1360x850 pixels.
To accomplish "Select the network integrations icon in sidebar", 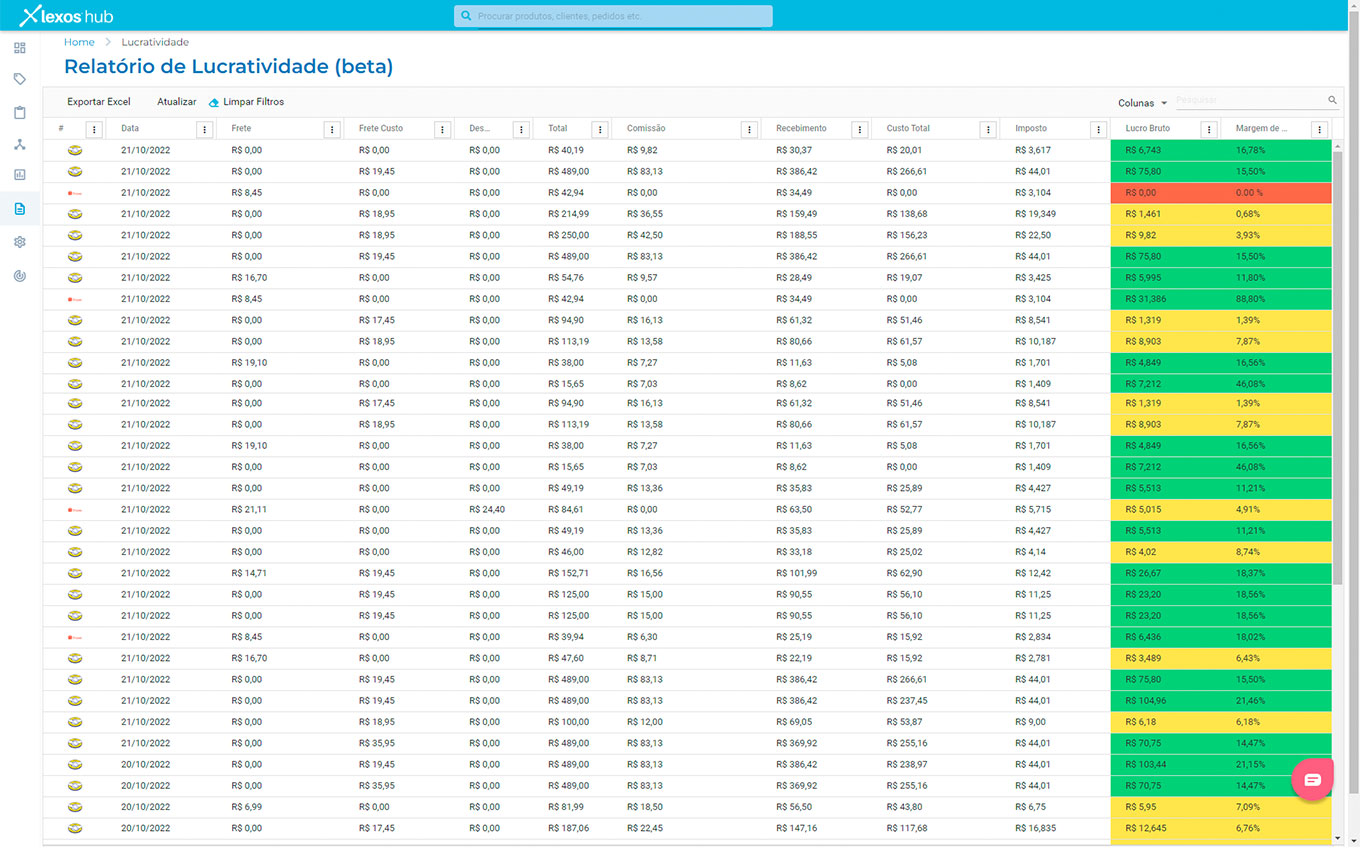I will click(x=20, y=145).
